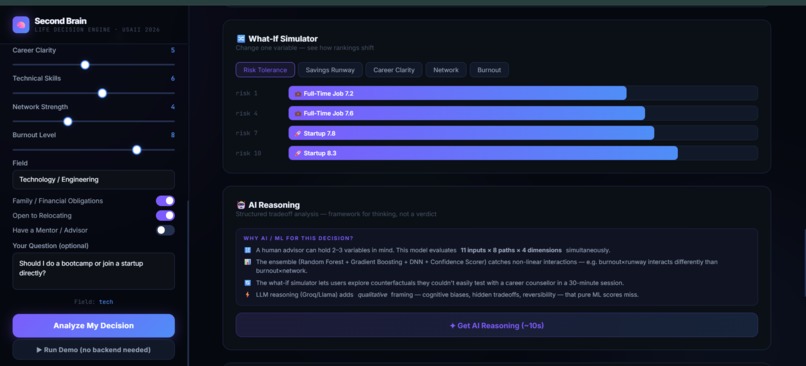The image size is (806, 366).
Task: Click the risk 4 Full-Time Job 7.6 bar
Action: click(x=467, y=113)
